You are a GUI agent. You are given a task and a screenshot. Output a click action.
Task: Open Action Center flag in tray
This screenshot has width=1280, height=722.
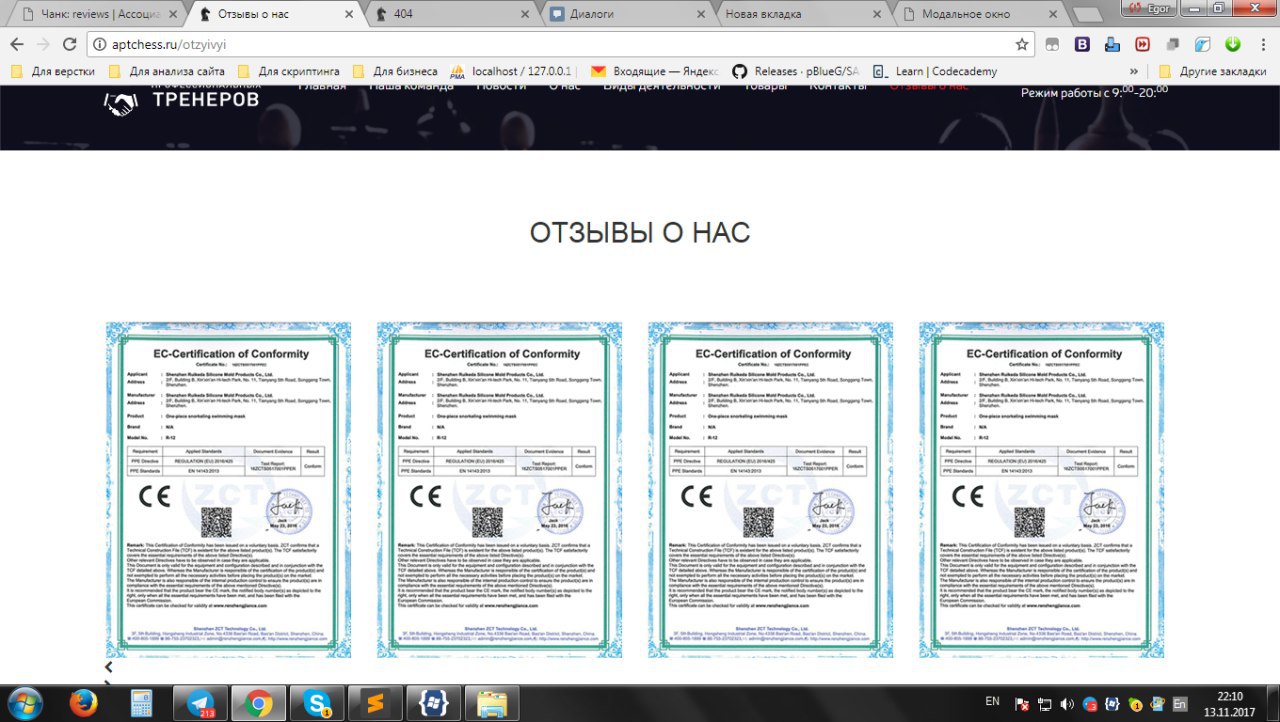(1022, 704)
